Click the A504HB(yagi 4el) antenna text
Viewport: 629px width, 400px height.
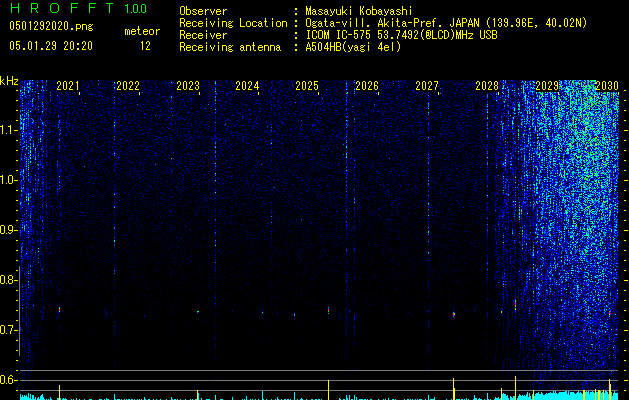pos(353,47)
